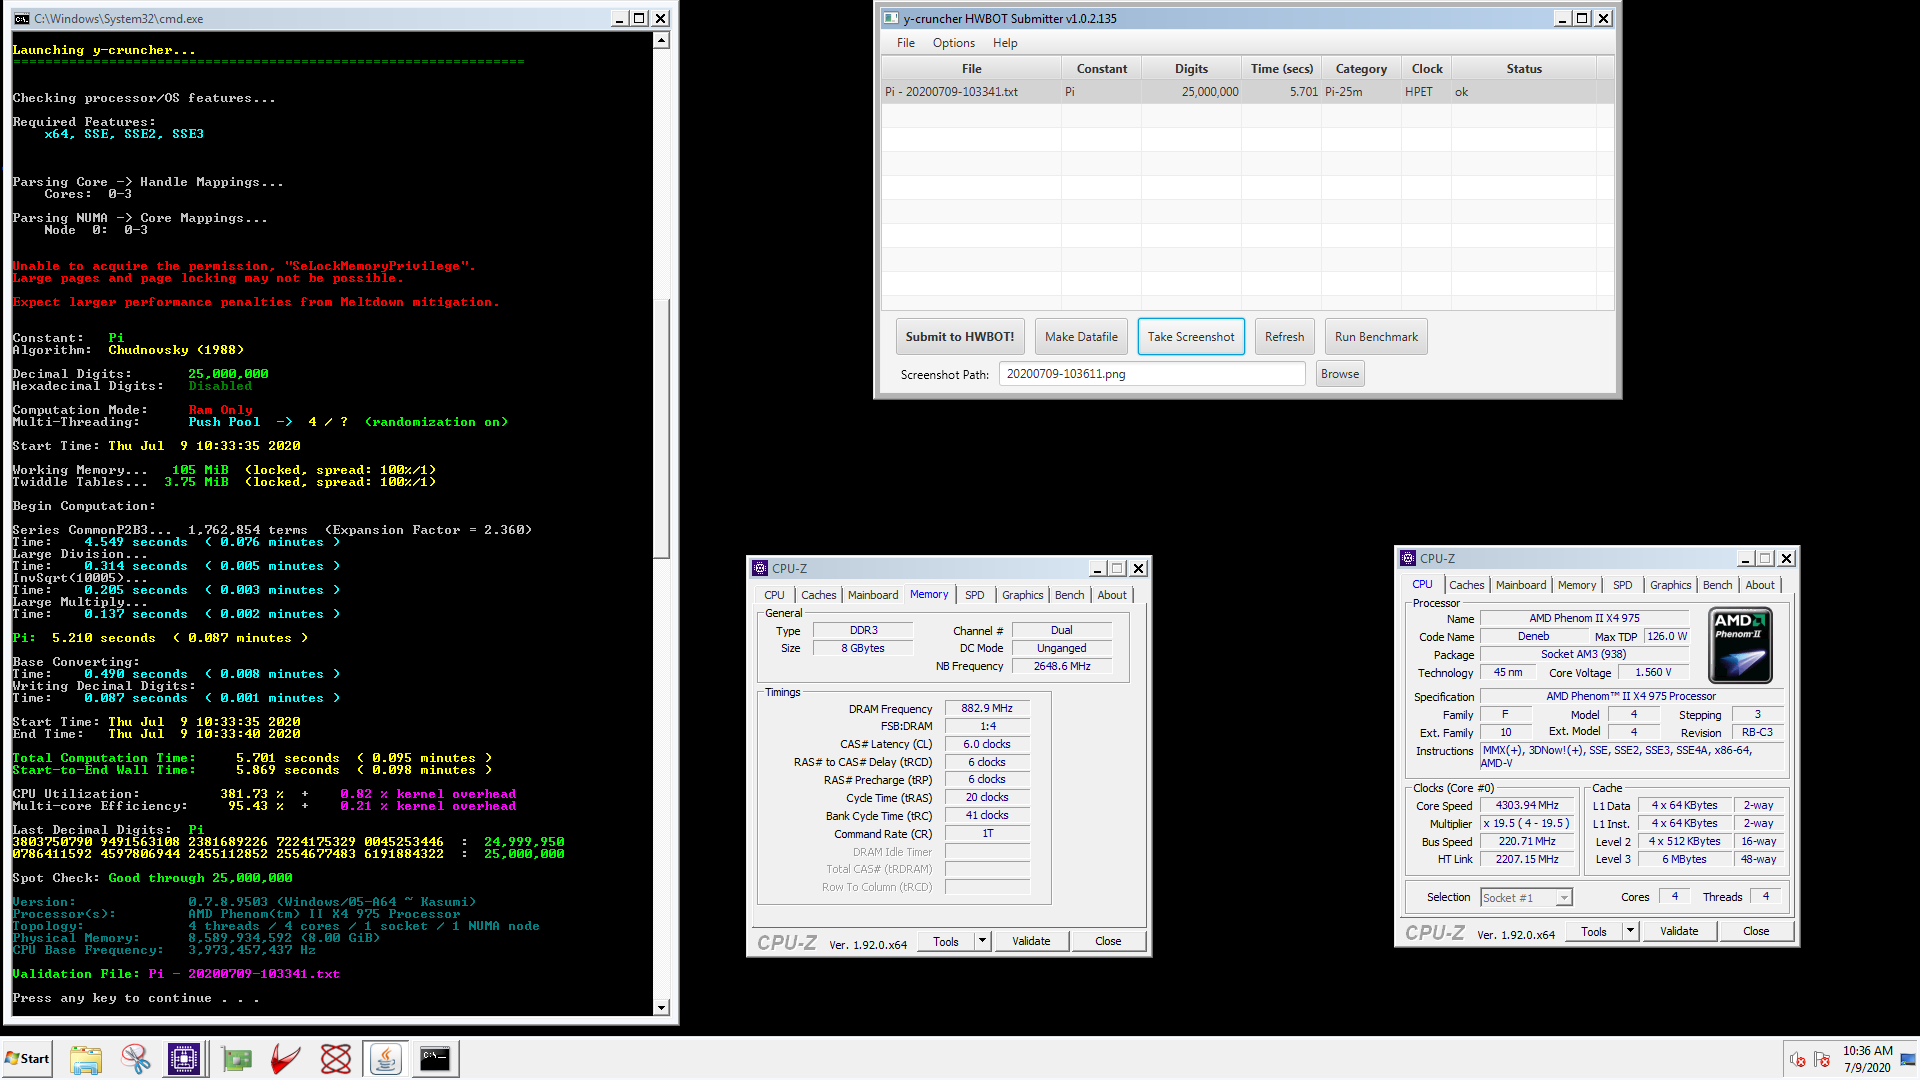
Task: Click the CPU-Z Memory window title icon
Action: tap(760, 568)
